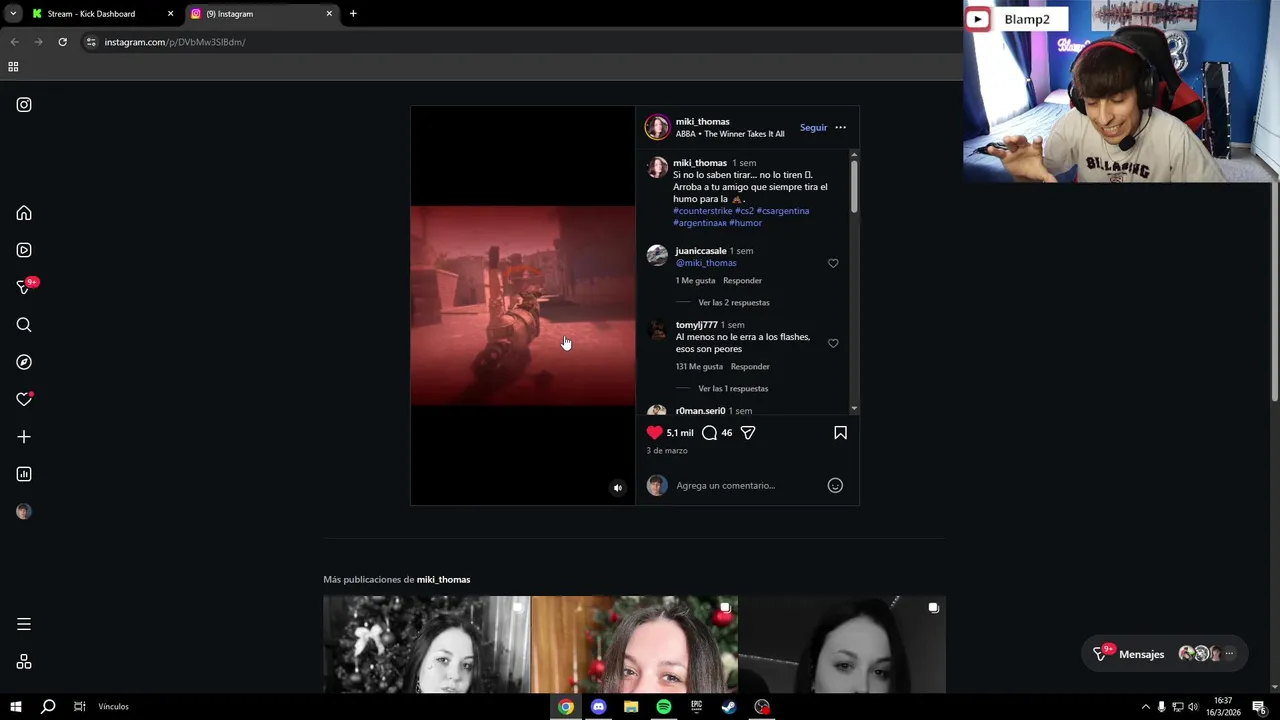Screen dimensions: 1280x720
Task: Like tomylj777's comment
Action: [833, 343]
